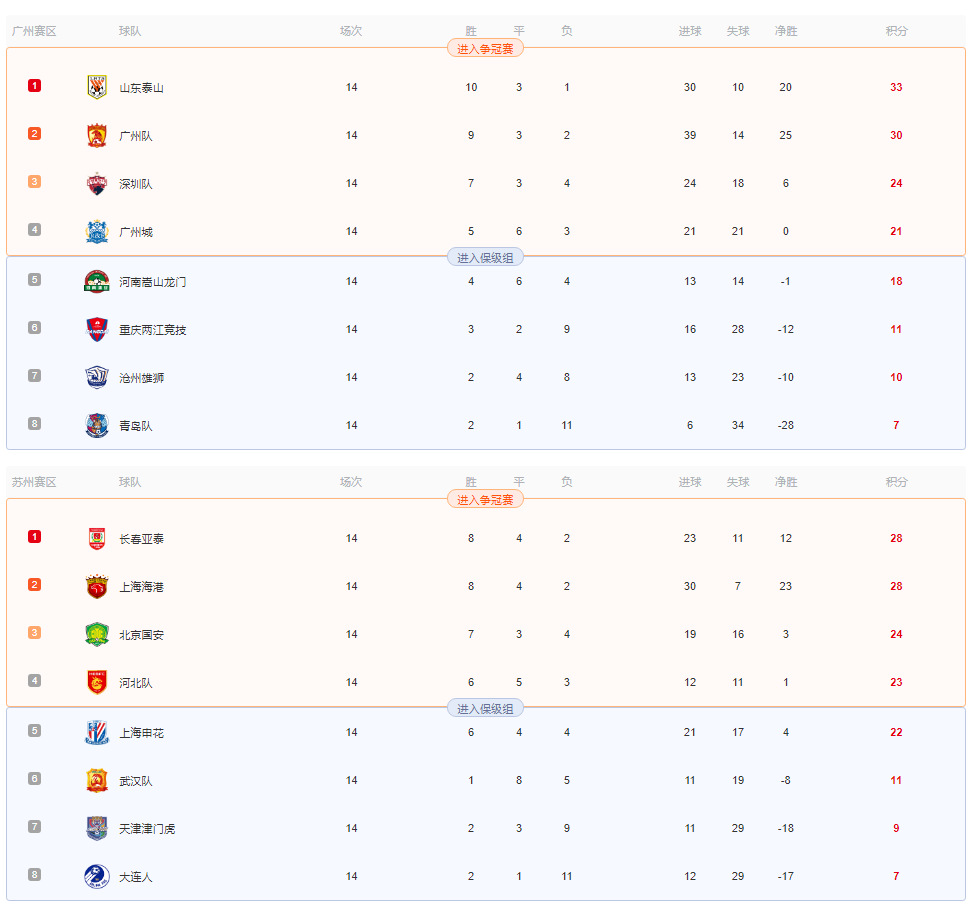Click the 山东泰山 team logo
The image size is (977, 910).
coord(97,87)
